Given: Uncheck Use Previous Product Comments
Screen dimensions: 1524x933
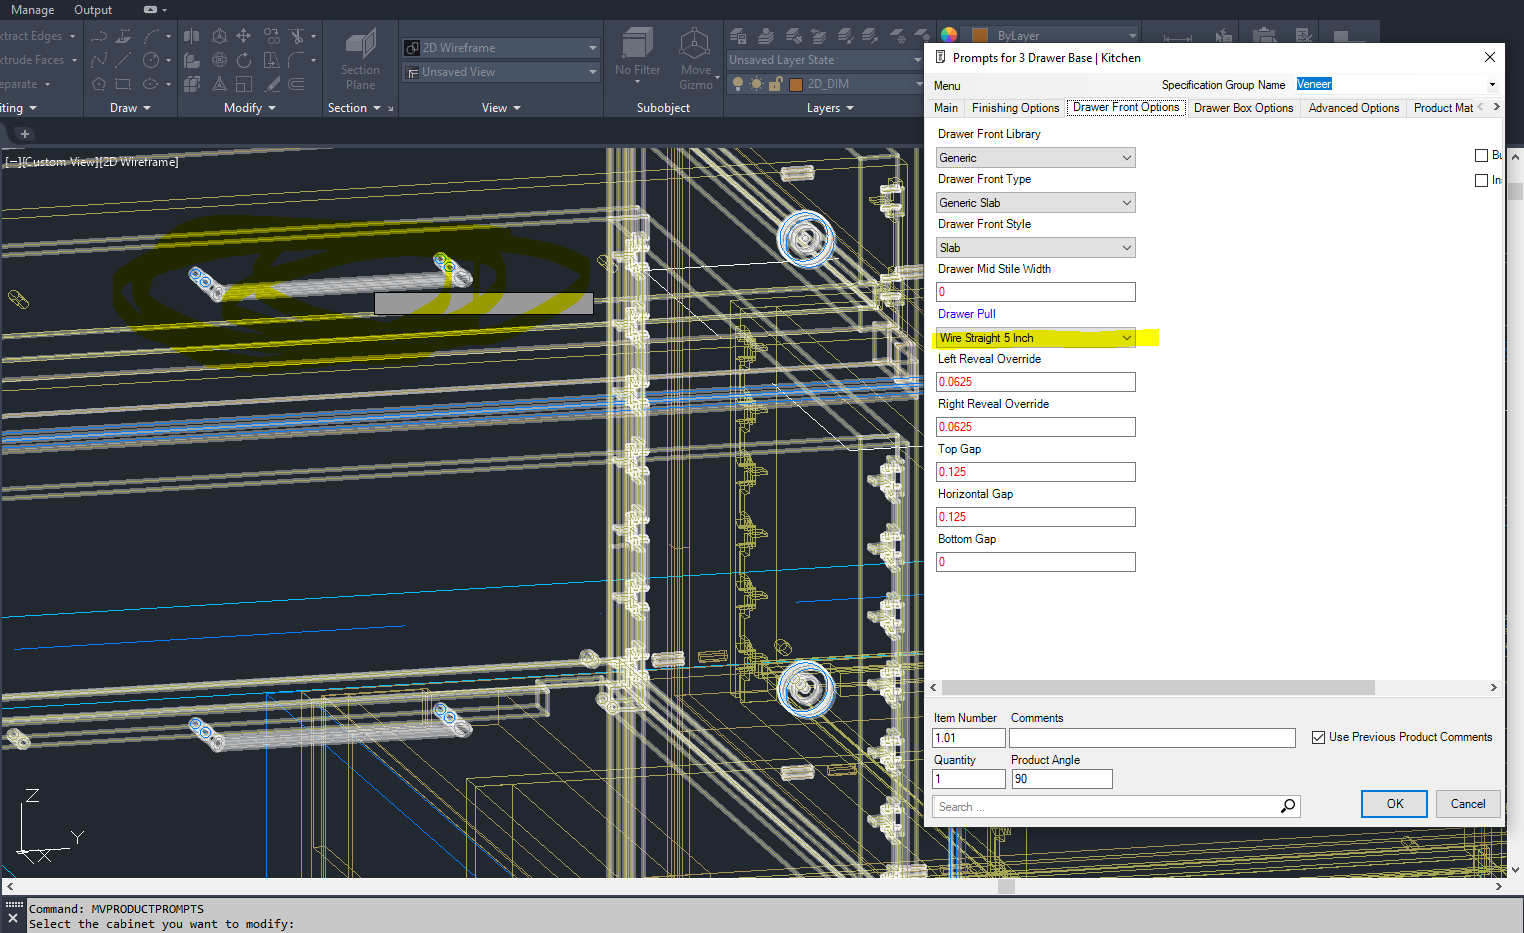Looking at the screenshot, I should tap(1318, 737).
